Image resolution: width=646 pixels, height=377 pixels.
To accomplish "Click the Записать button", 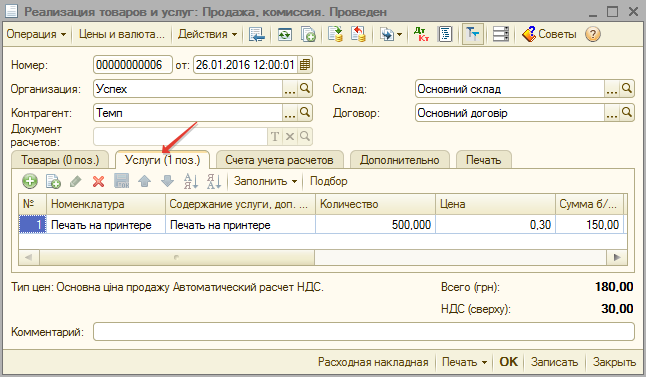I will [554, 362].
